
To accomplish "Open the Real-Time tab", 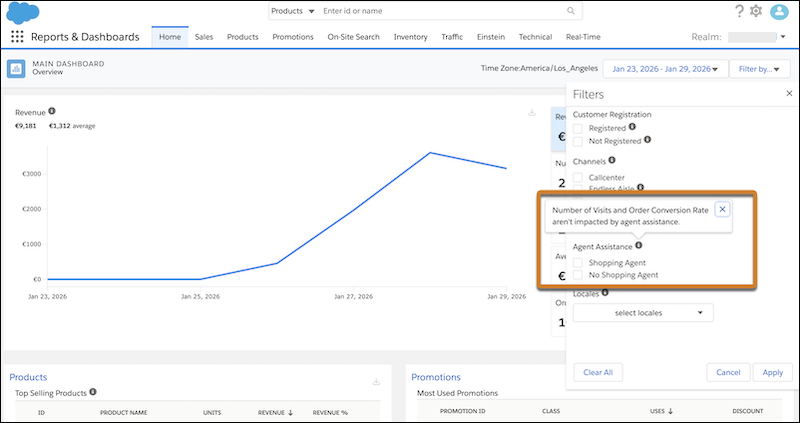I will coord(583,37).
